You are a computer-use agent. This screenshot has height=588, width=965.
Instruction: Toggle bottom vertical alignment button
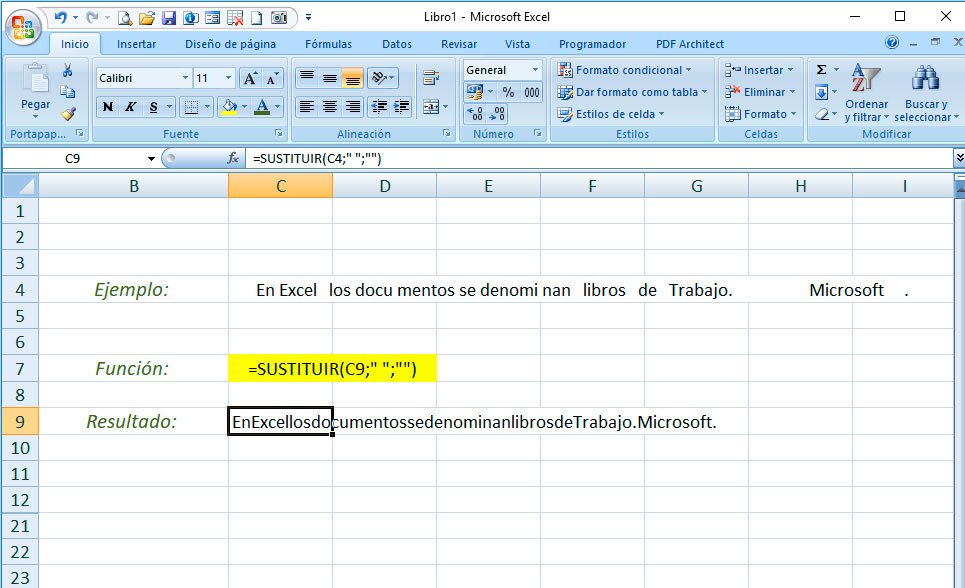point(353,78)
